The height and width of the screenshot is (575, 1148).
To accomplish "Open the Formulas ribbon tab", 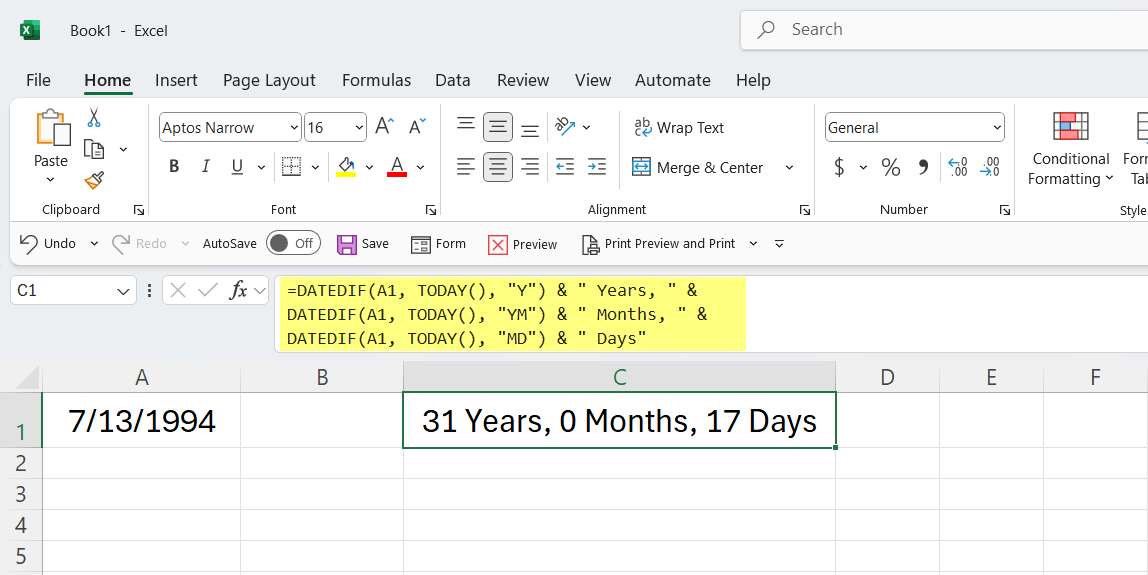I will click(x=376, y=80).
